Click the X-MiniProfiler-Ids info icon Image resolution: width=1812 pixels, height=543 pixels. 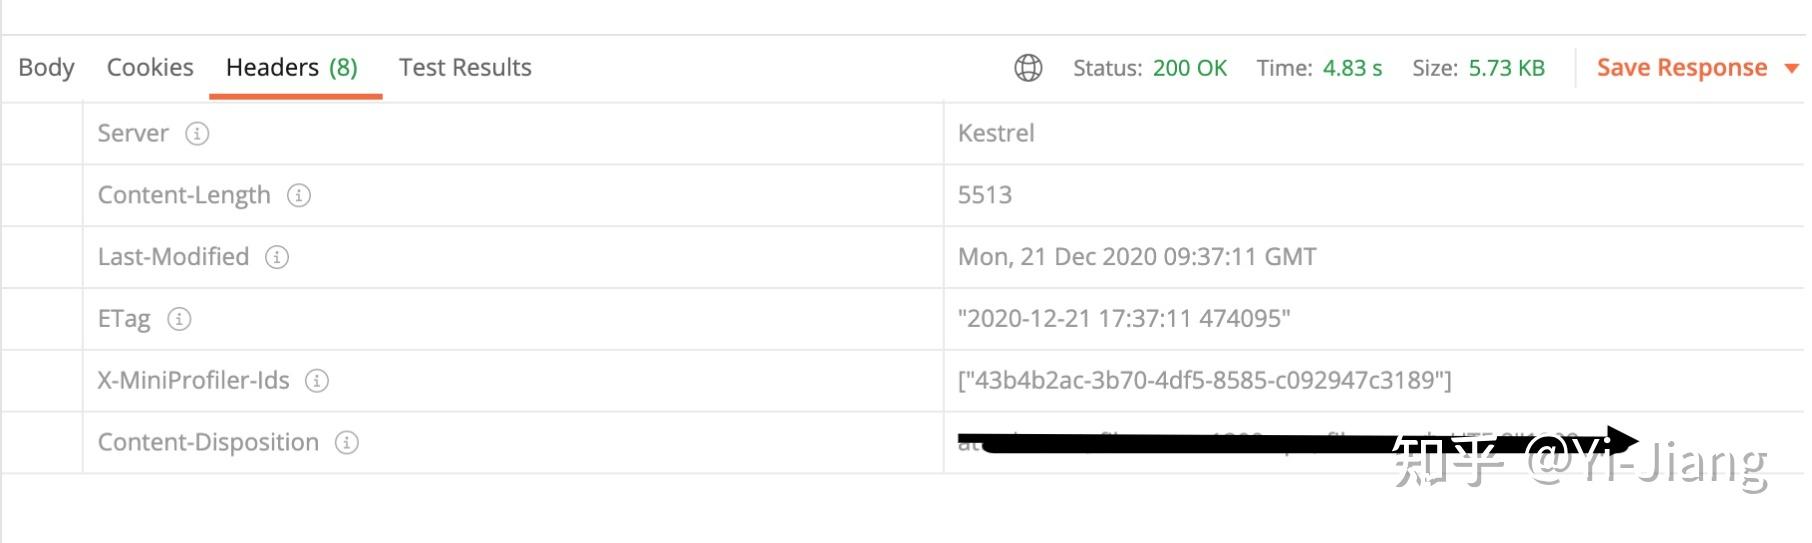(316, 381)
